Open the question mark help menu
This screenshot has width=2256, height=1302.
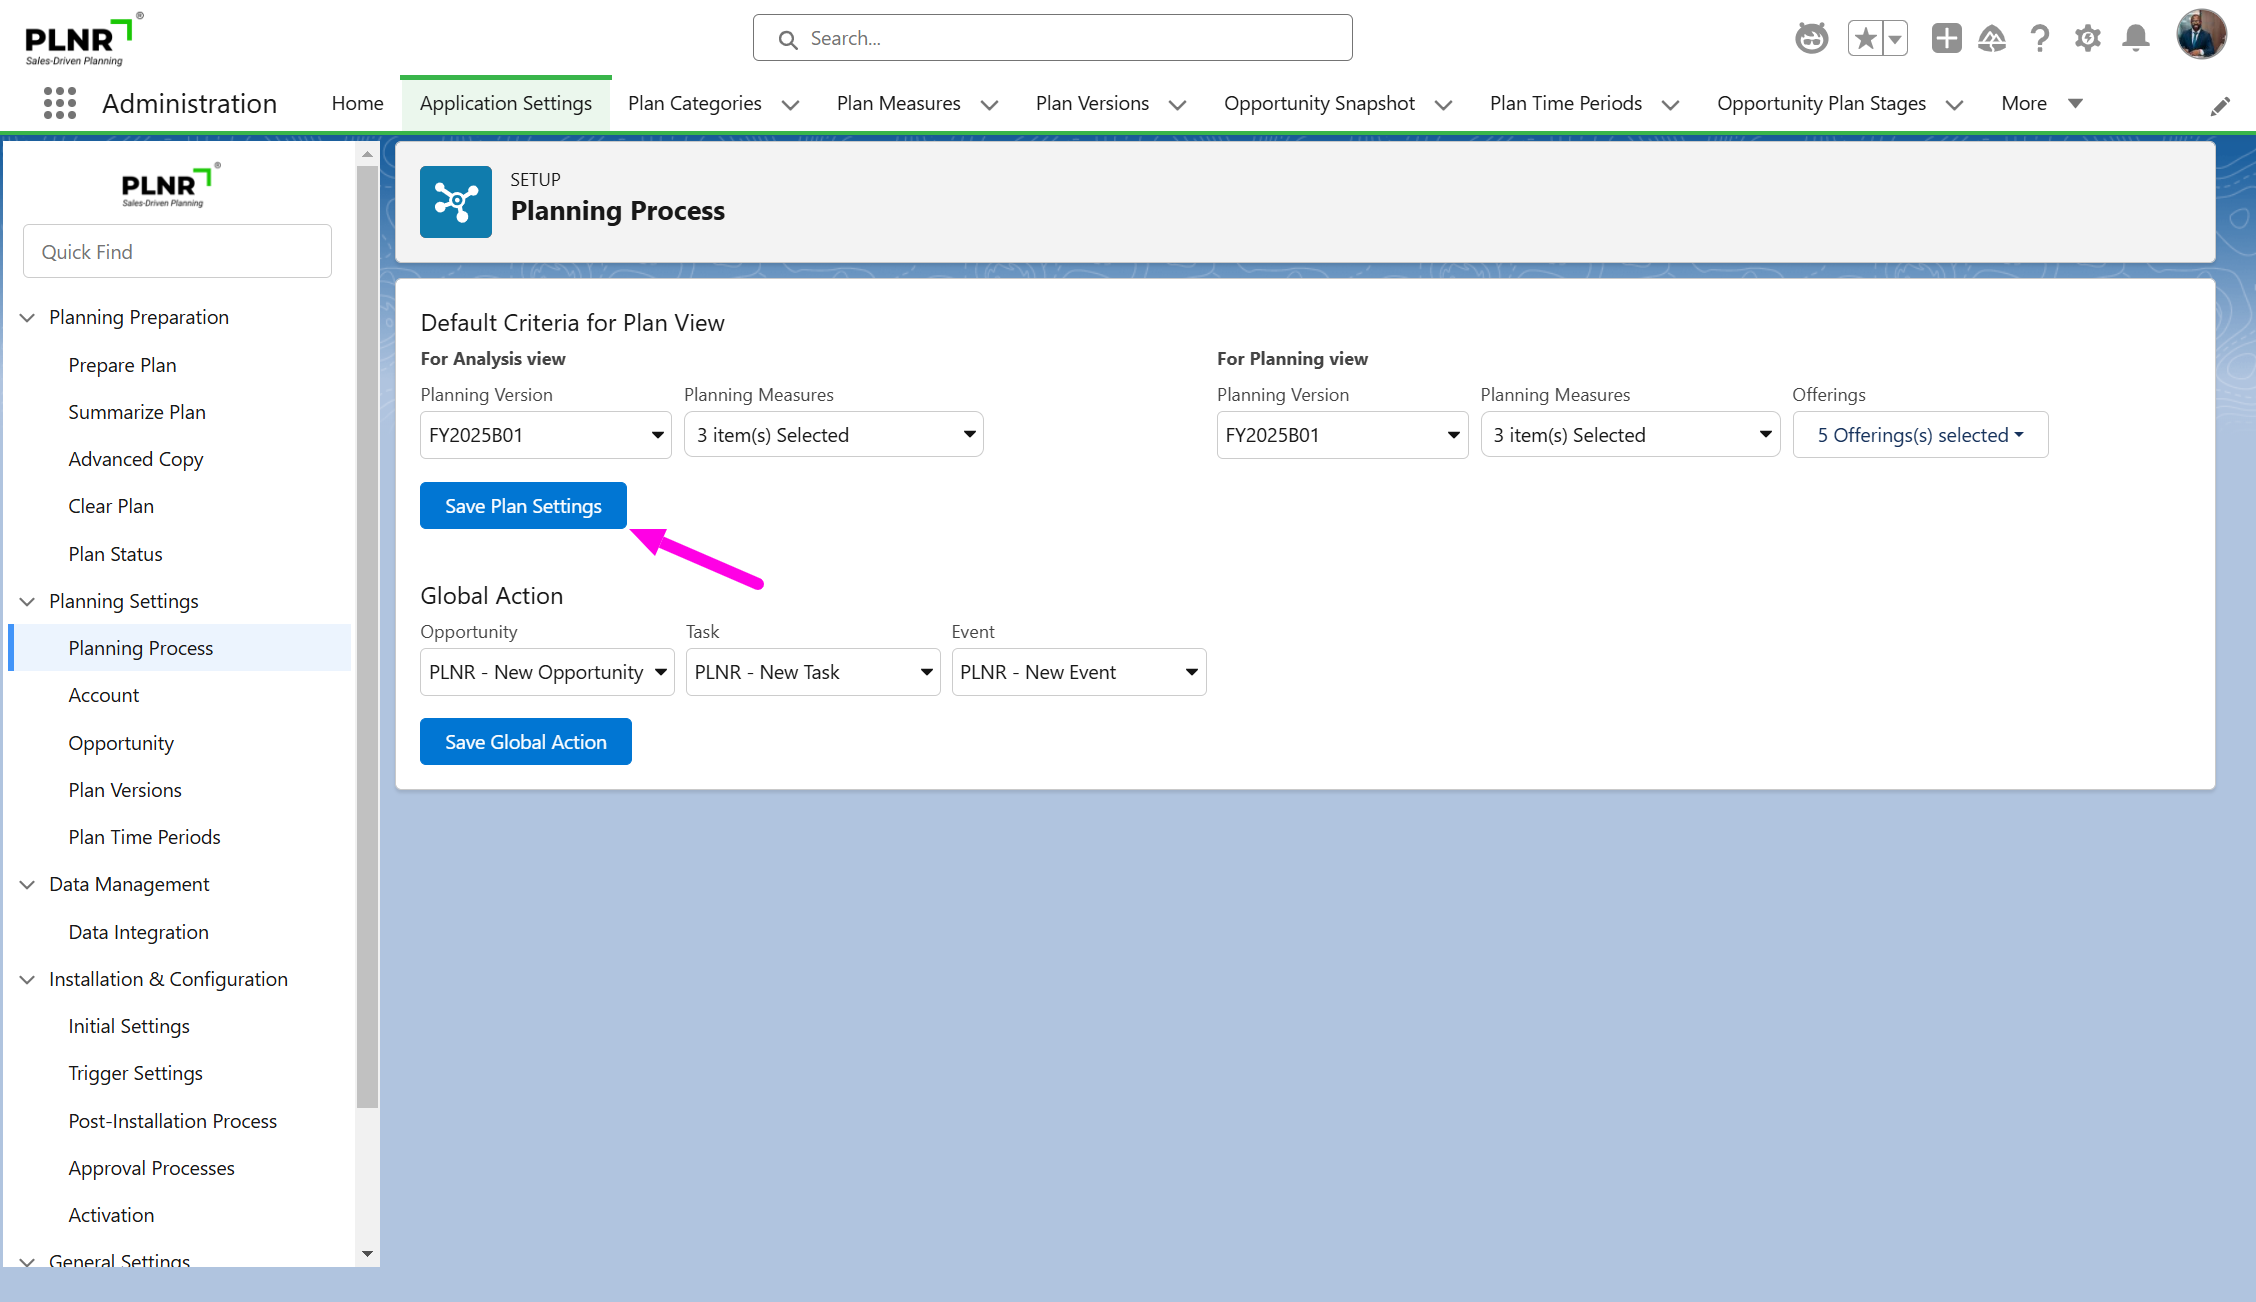pos(2040,39)
